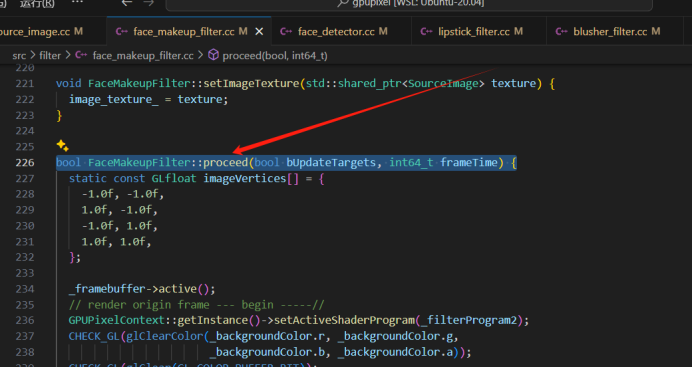Click the imageVertices identifier on line 227
692x368 pixels.
click(244, 178)
